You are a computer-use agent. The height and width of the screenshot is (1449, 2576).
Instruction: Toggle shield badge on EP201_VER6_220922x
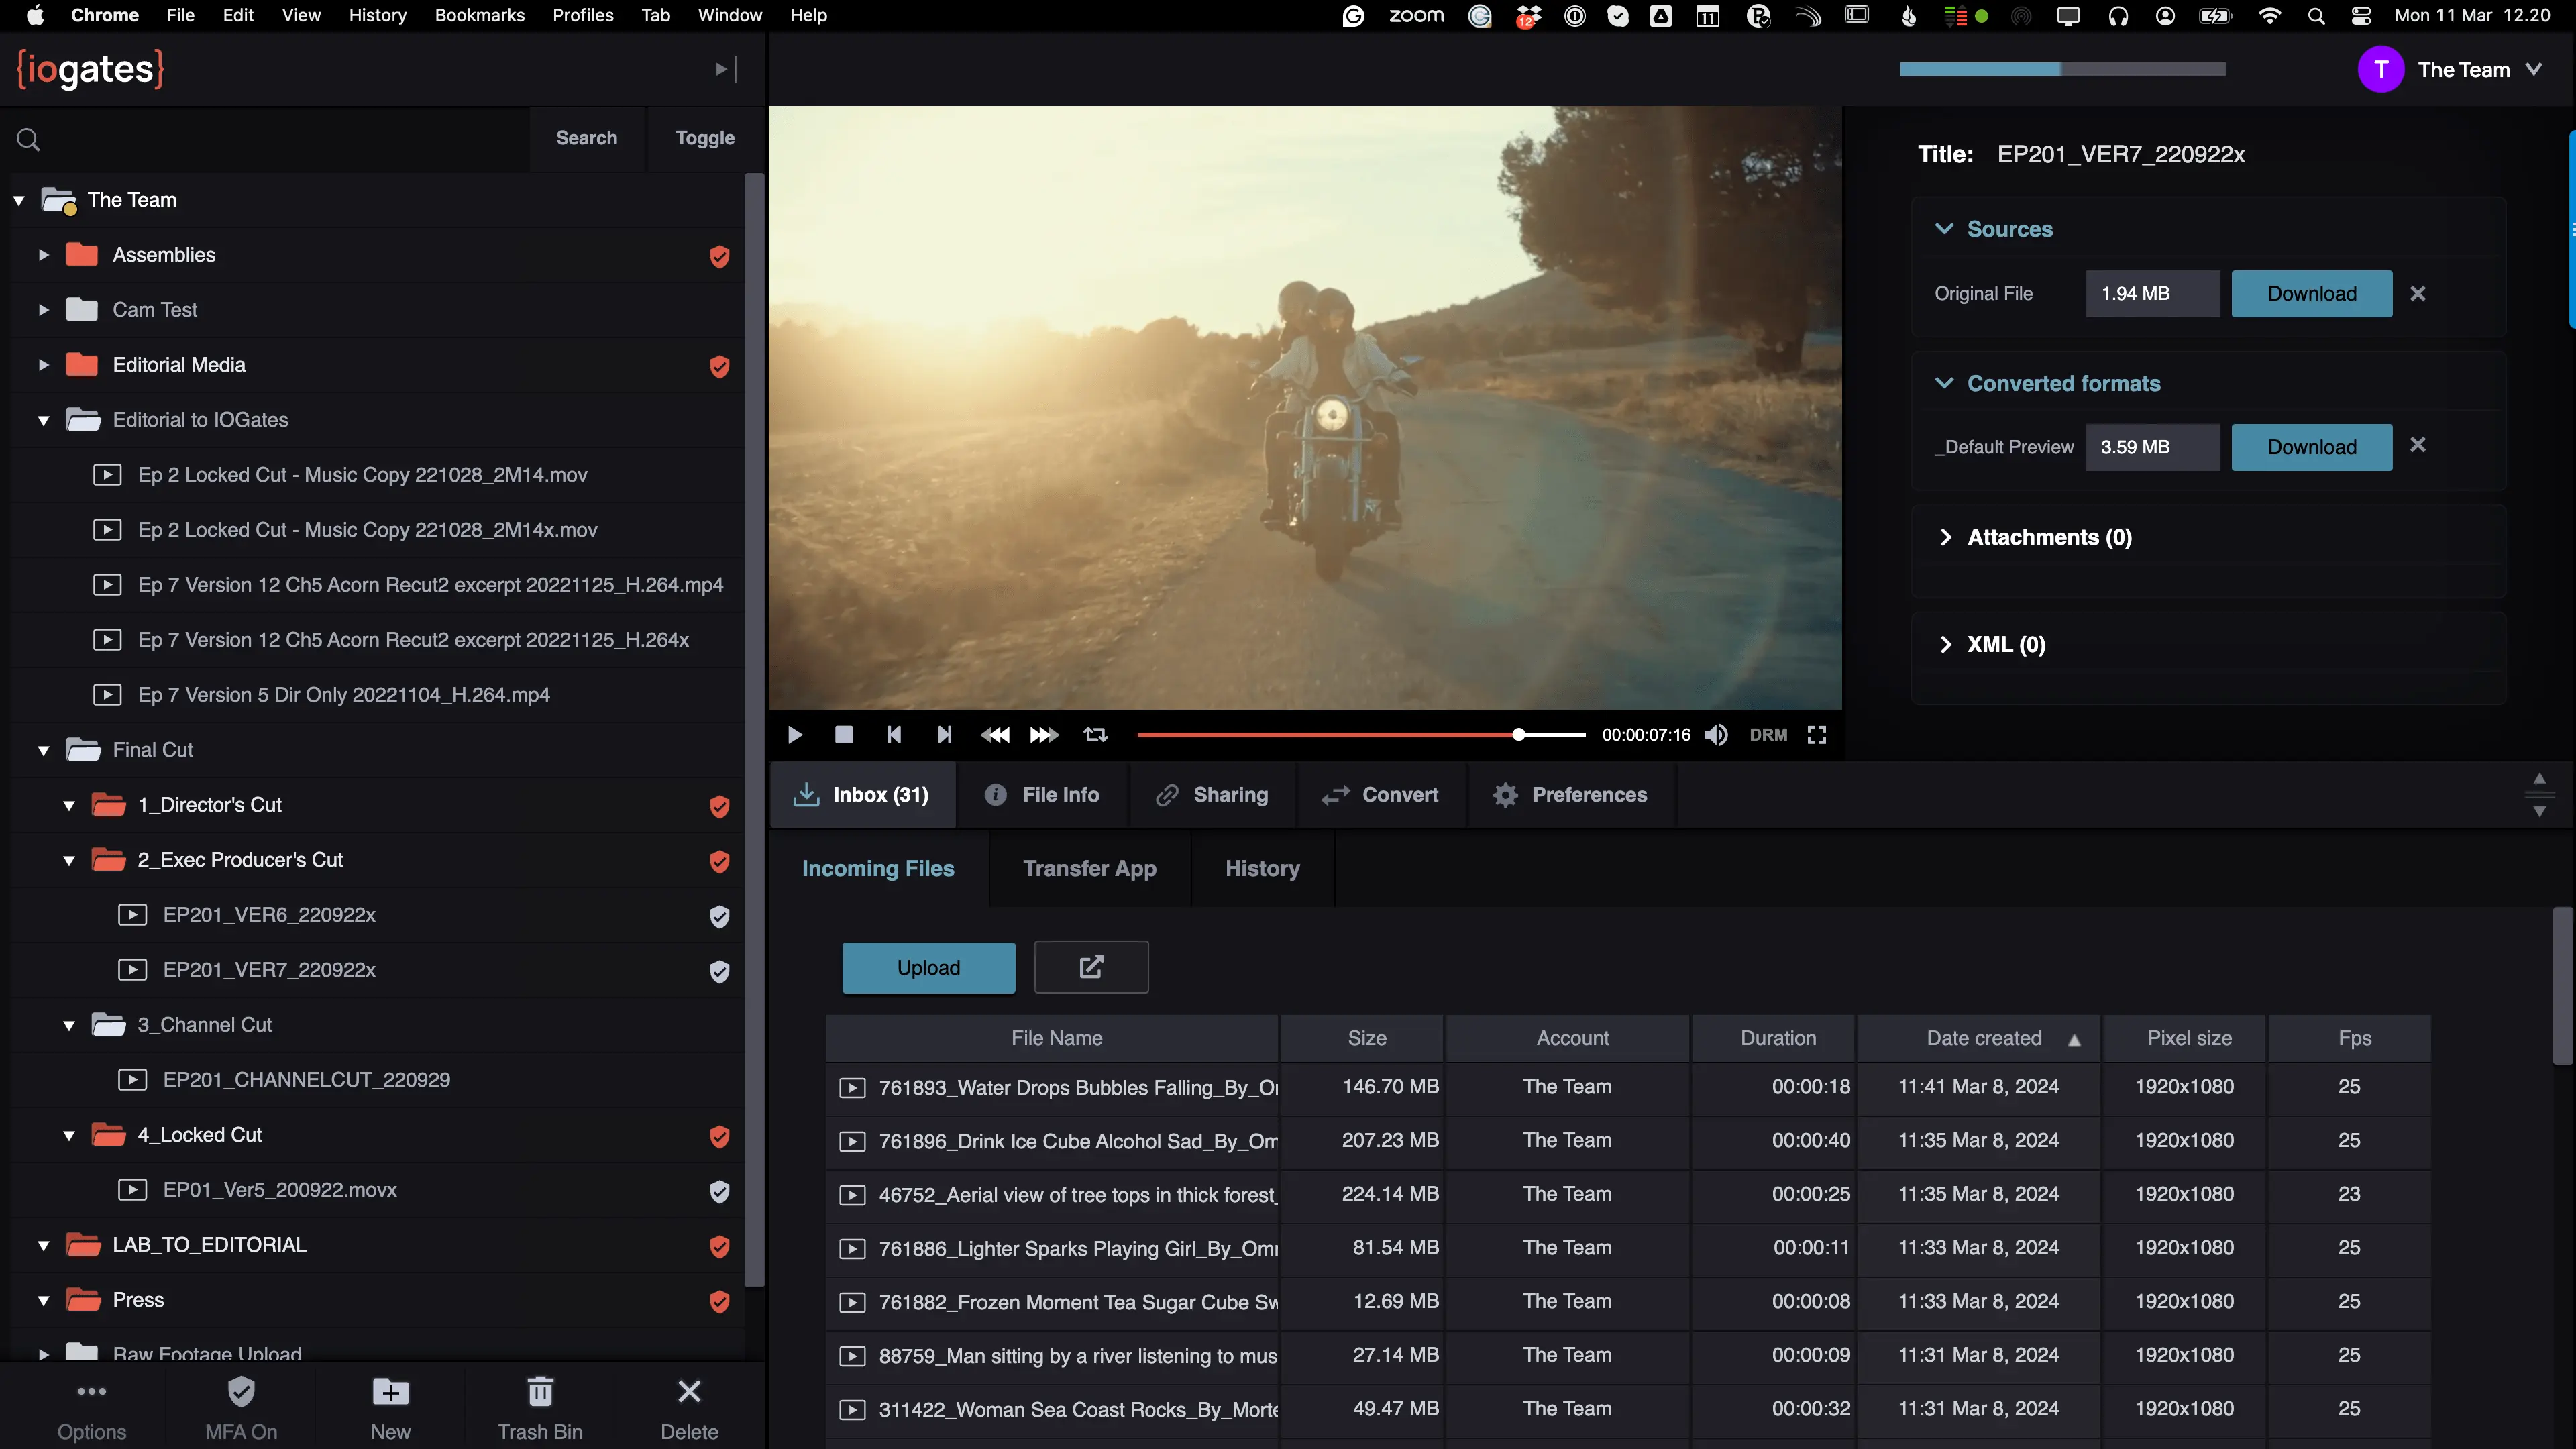click(719, 916)
